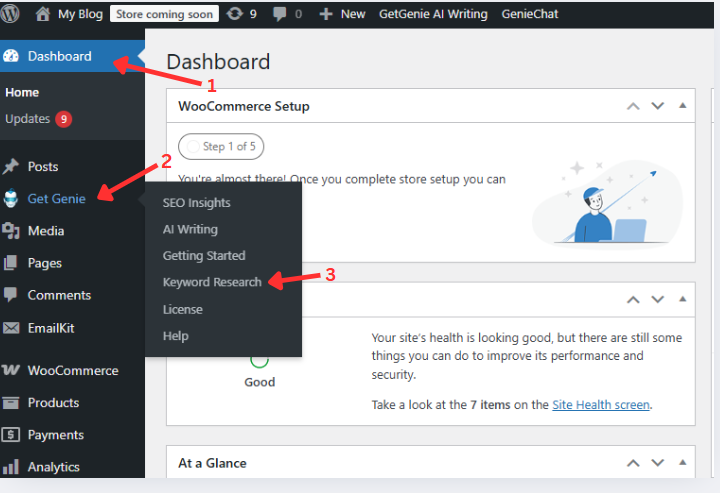Image resolution: width=720 pixels, height=493 pixels.
Task: Click New in the admin bar
Action: tap(353, 14)
